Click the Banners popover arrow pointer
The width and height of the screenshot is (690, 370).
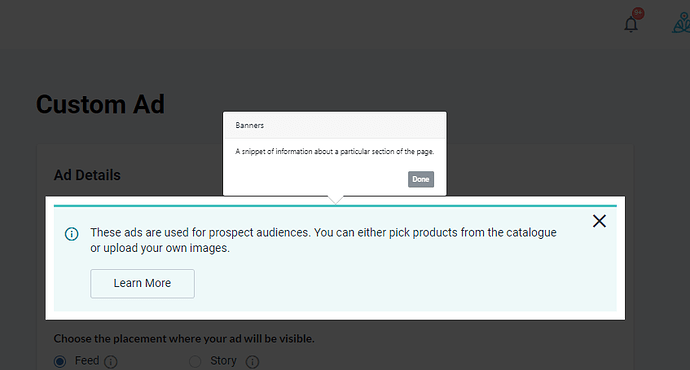click(335, 200)
